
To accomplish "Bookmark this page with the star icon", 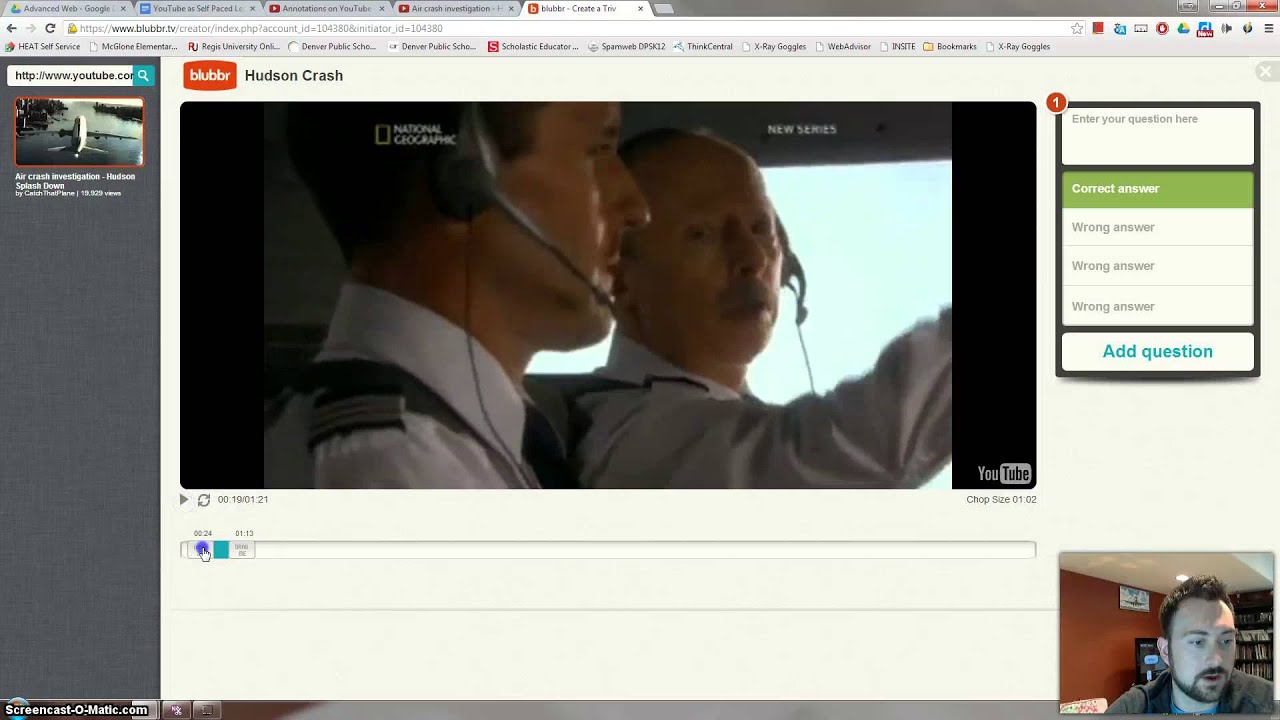I will 1076,28.
